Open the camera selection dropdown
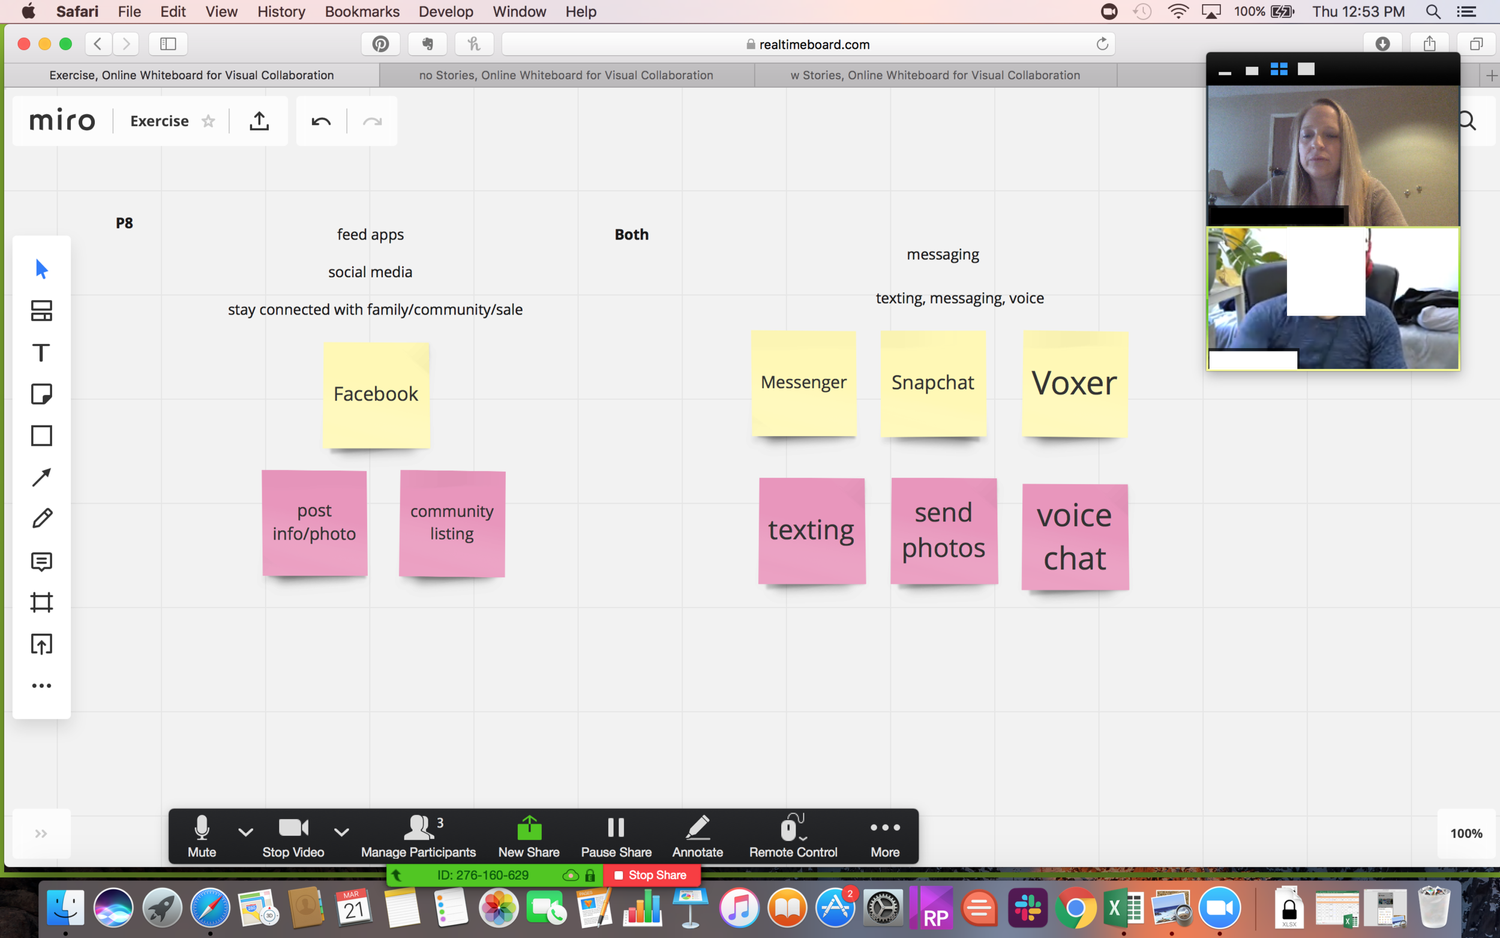This screenshot has width=1500, height=938. [341, 833]
